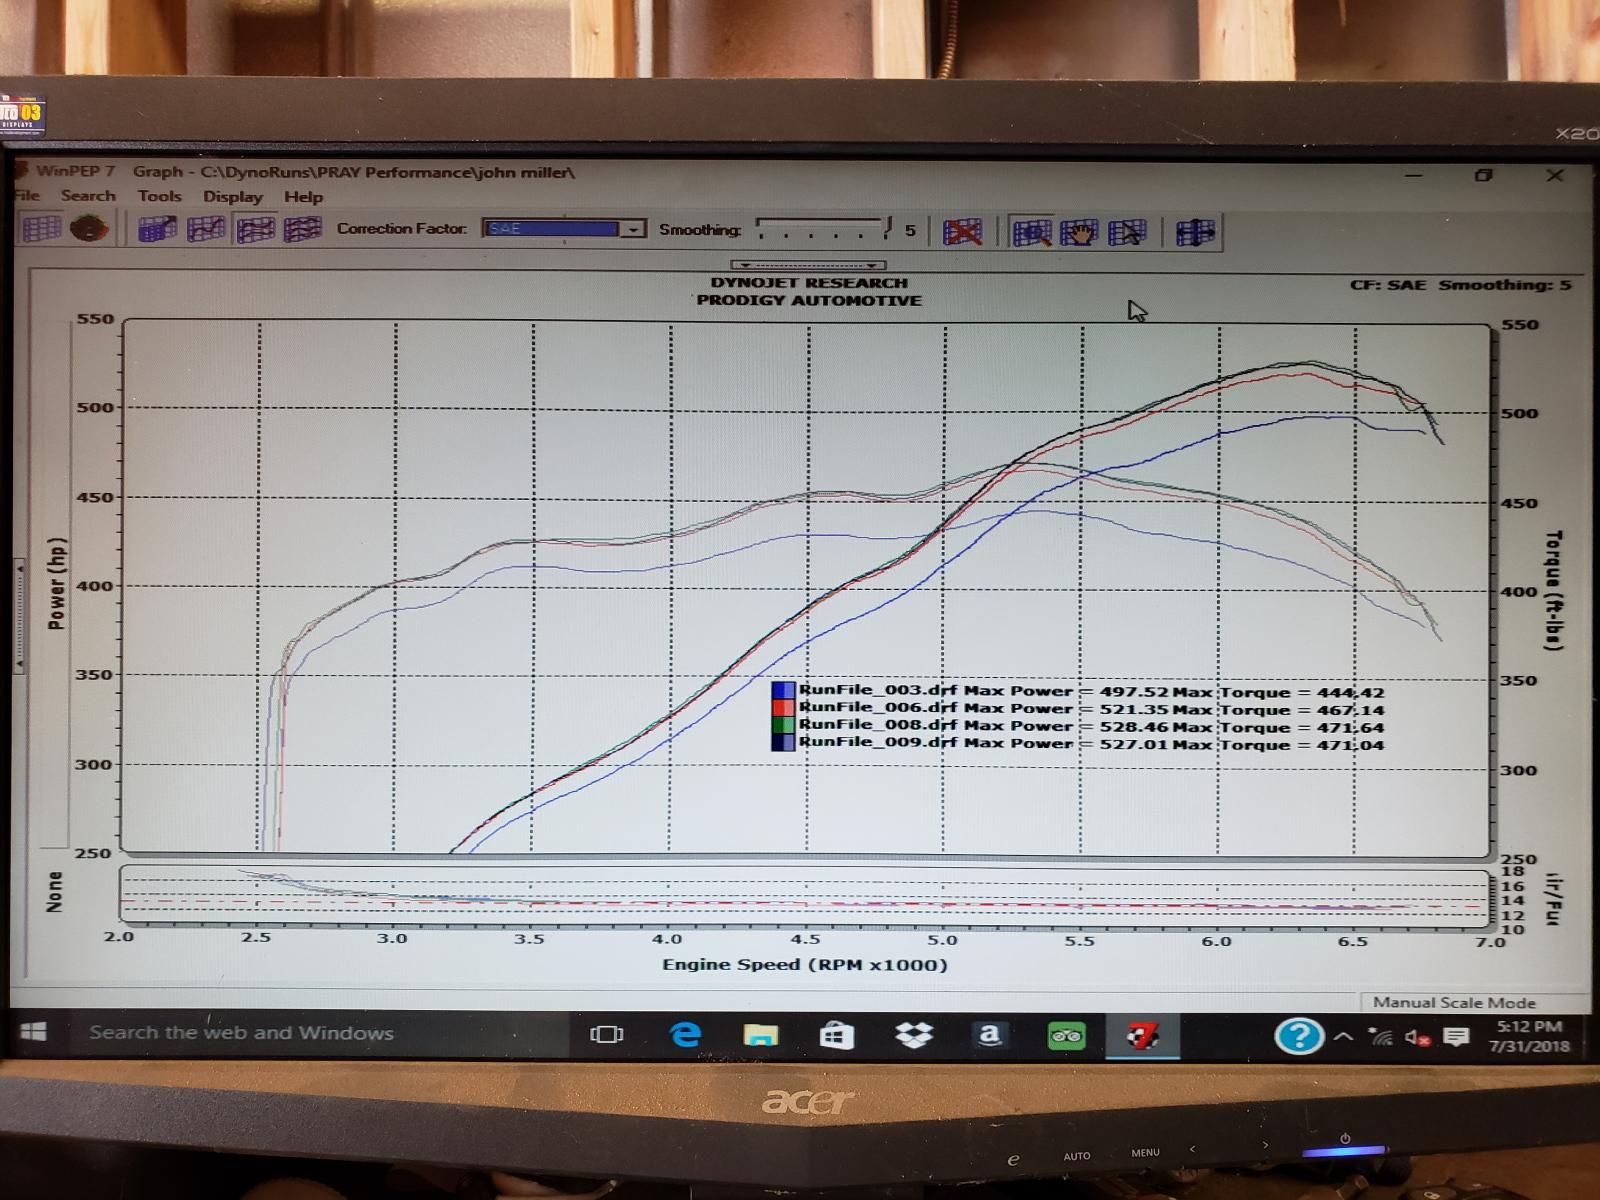Click the muted volume tray icon

pos(1418,1038)
